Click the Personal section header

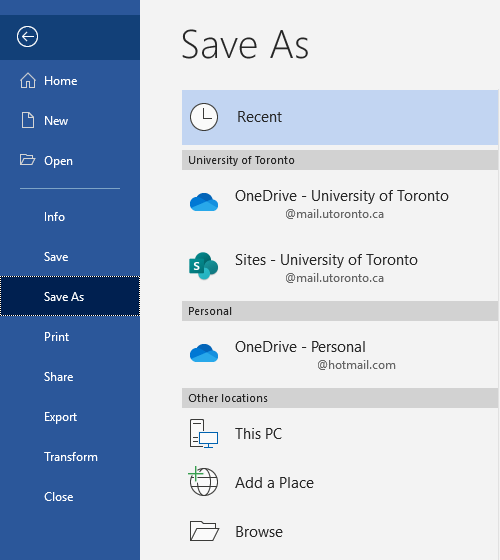pyautogui.click(x=340, y=311)
